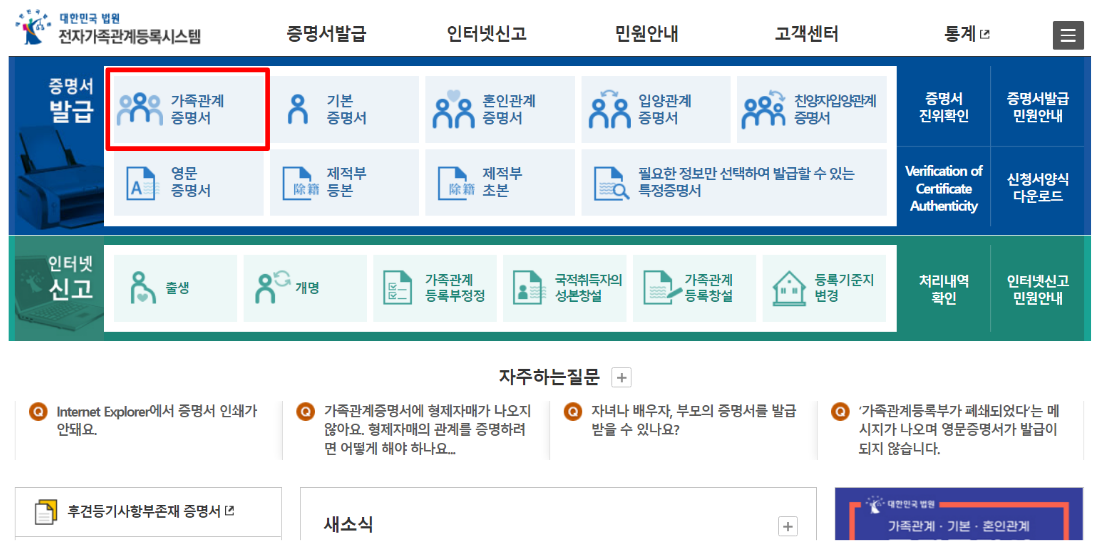Viewport: 1096px width, 547px height.
Task: Open the 인터넷신고 top menu
Action: [x=486, y=34]
